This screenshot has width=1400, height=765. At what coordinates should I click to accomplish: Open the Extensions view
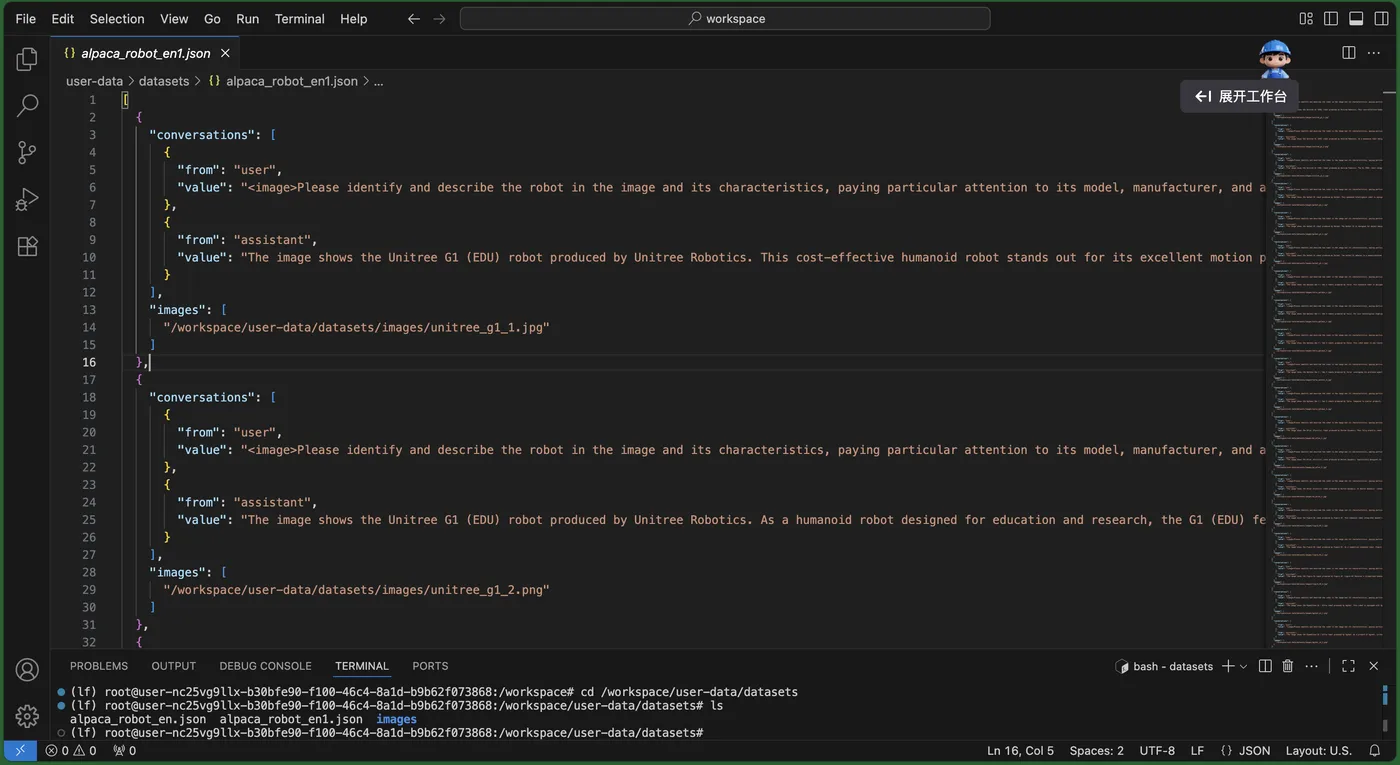click(x=27, y=246)
